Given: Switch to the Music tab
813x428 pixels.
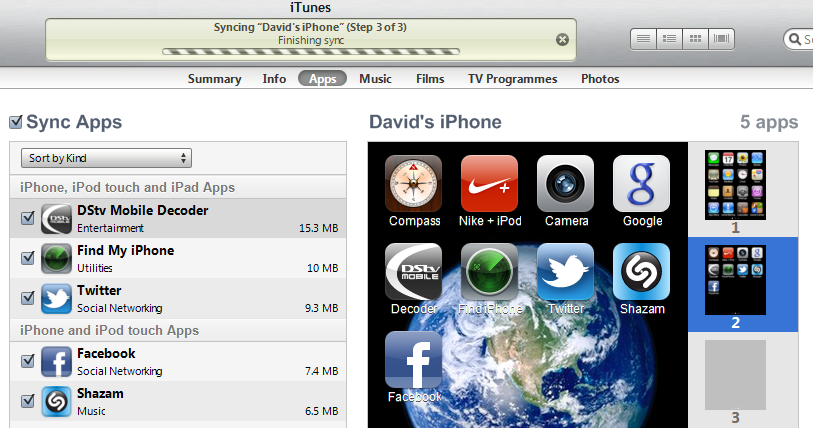Looking at the screenshot, I should [x=375, y=79].
